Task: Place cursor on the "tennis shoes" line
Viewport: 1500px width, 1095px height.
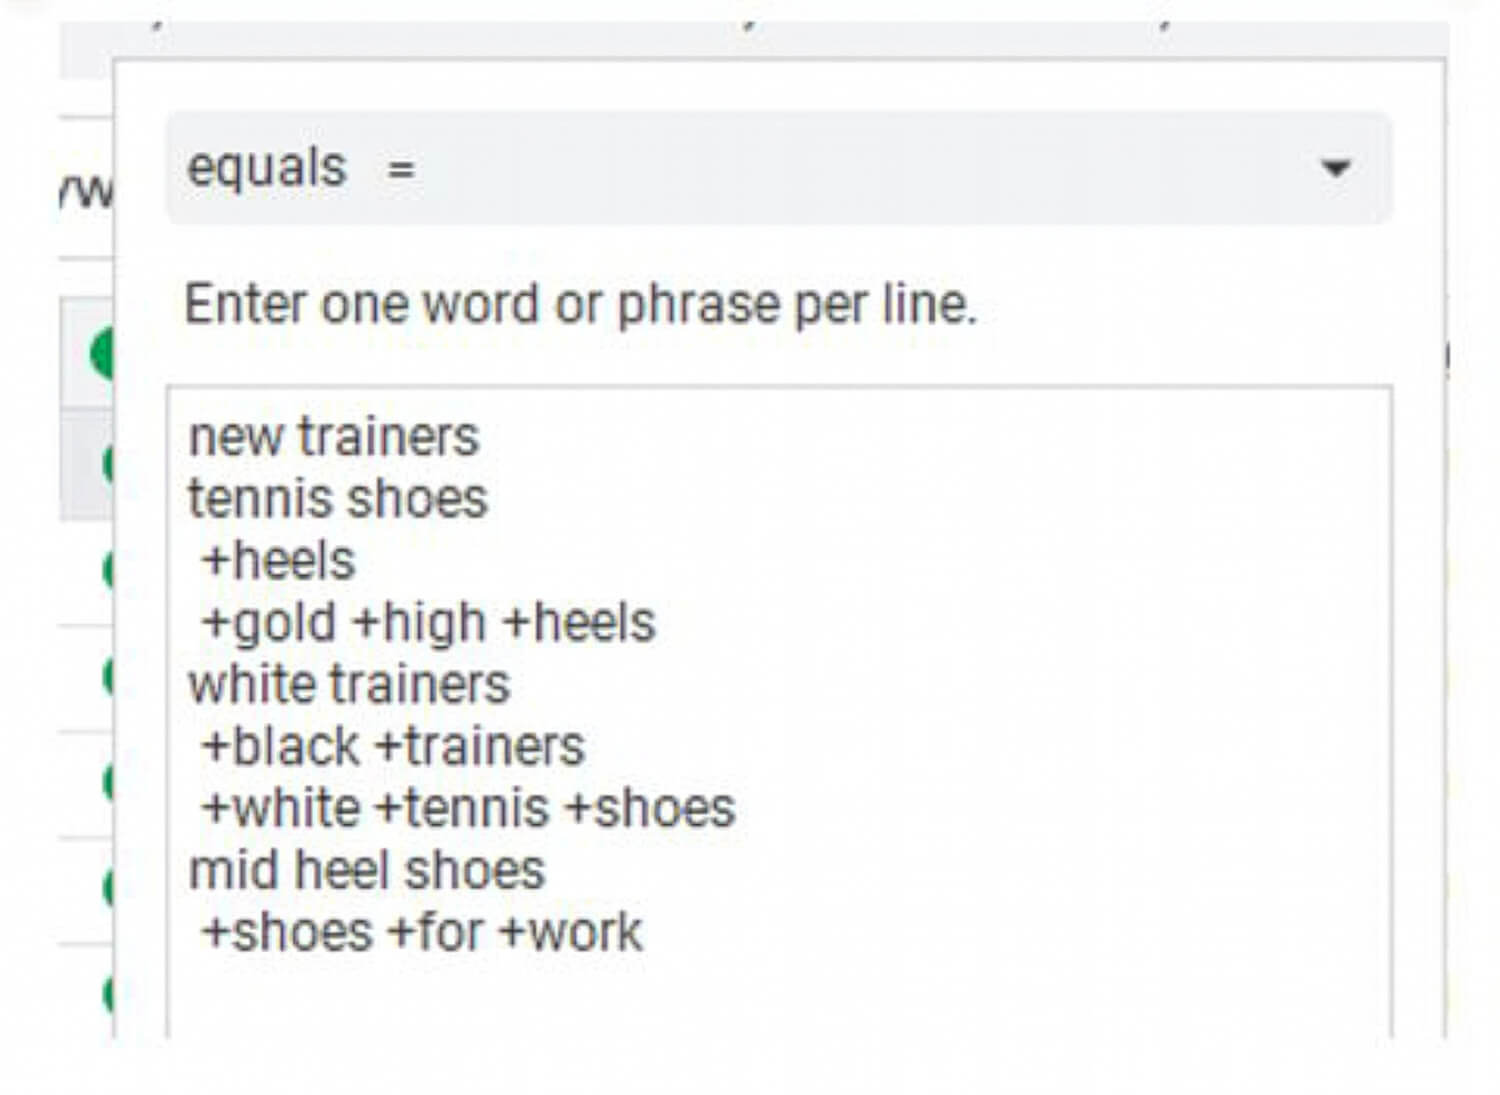Action: tap(338, 499)
